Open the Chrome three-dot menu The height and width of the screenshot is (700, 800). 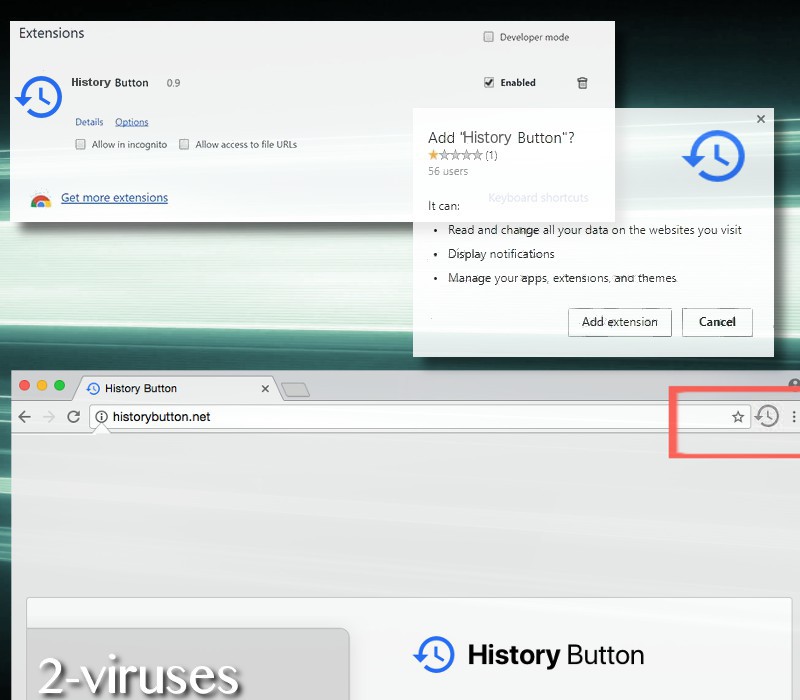coord(792,417)
